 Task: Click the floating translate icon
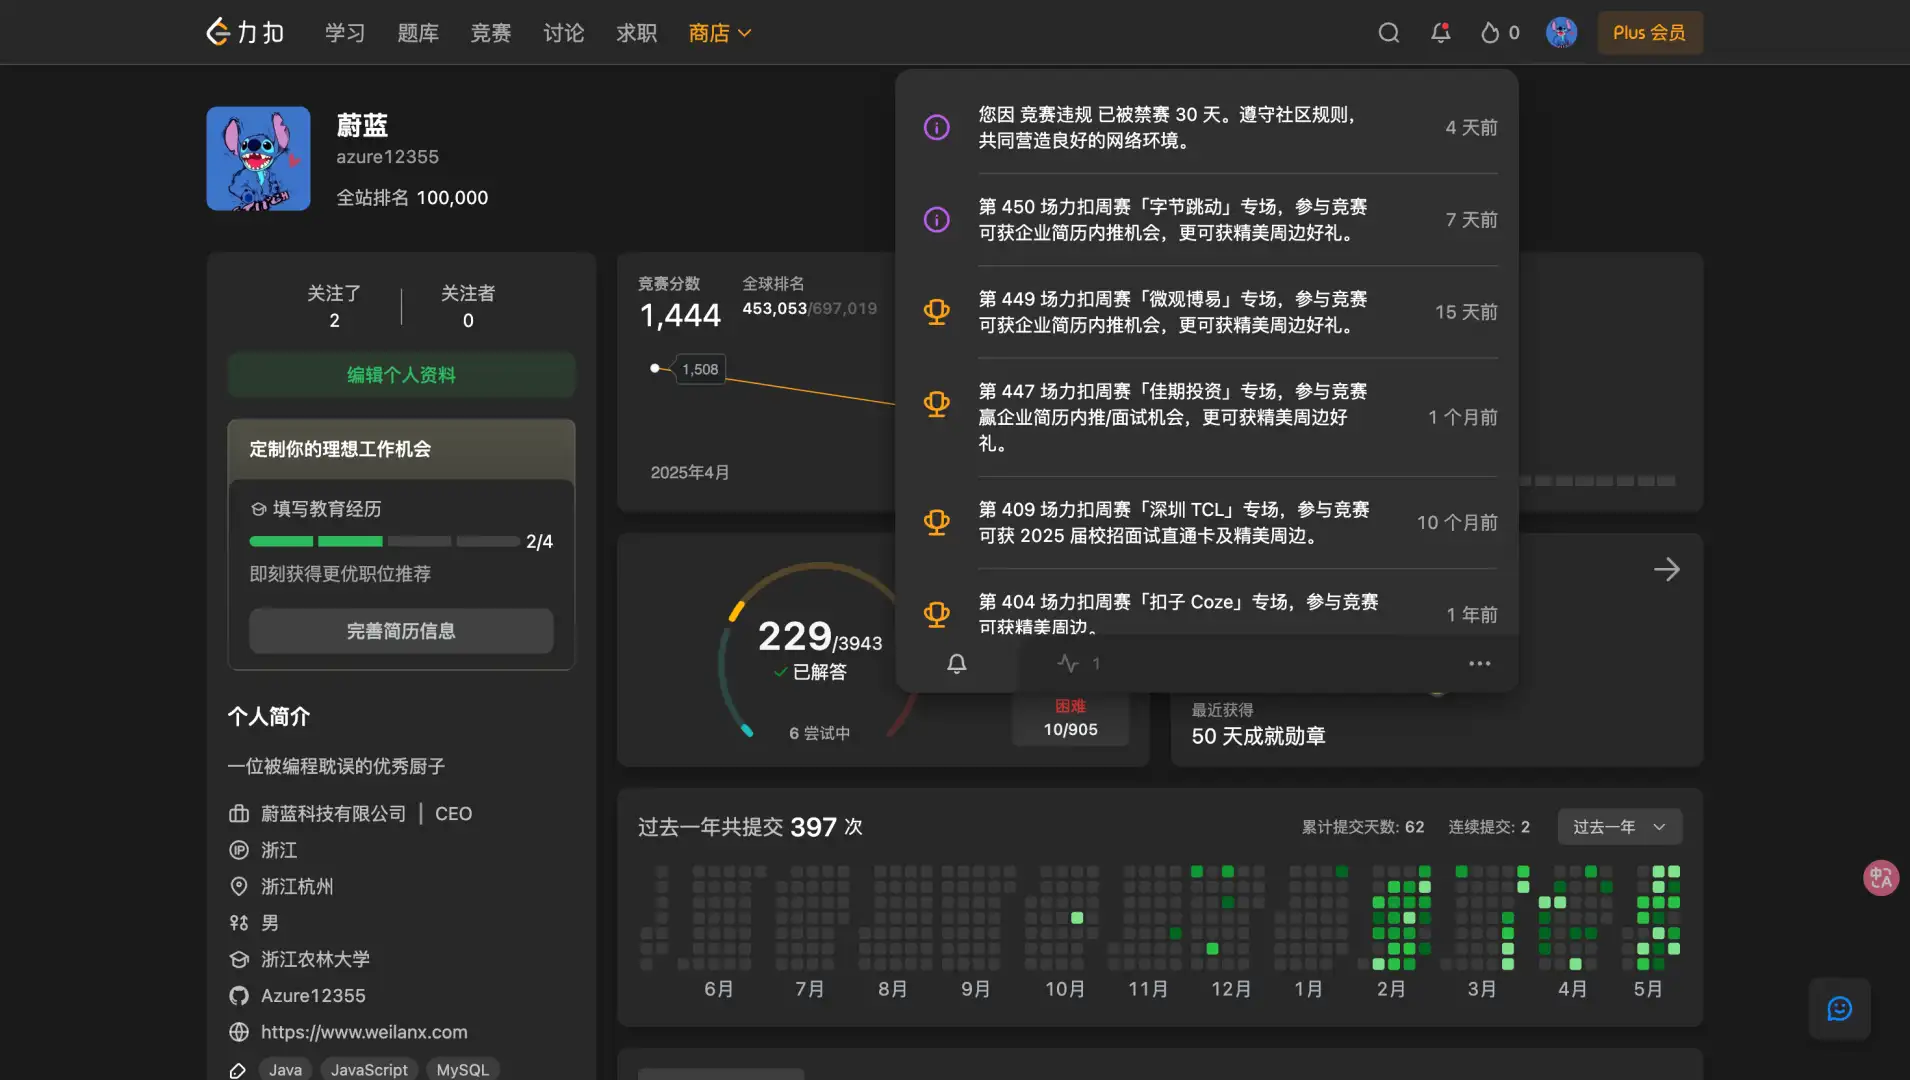point(1879,877)
